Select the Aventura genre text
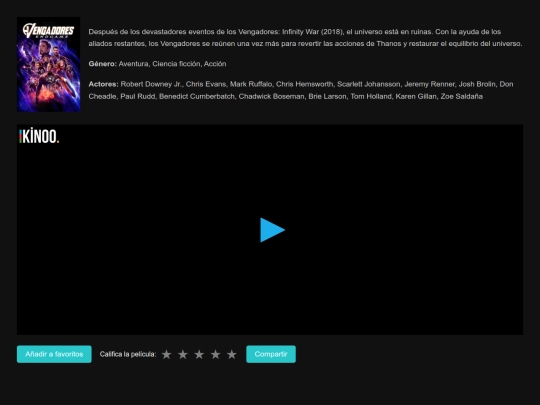 click(133, 64)
